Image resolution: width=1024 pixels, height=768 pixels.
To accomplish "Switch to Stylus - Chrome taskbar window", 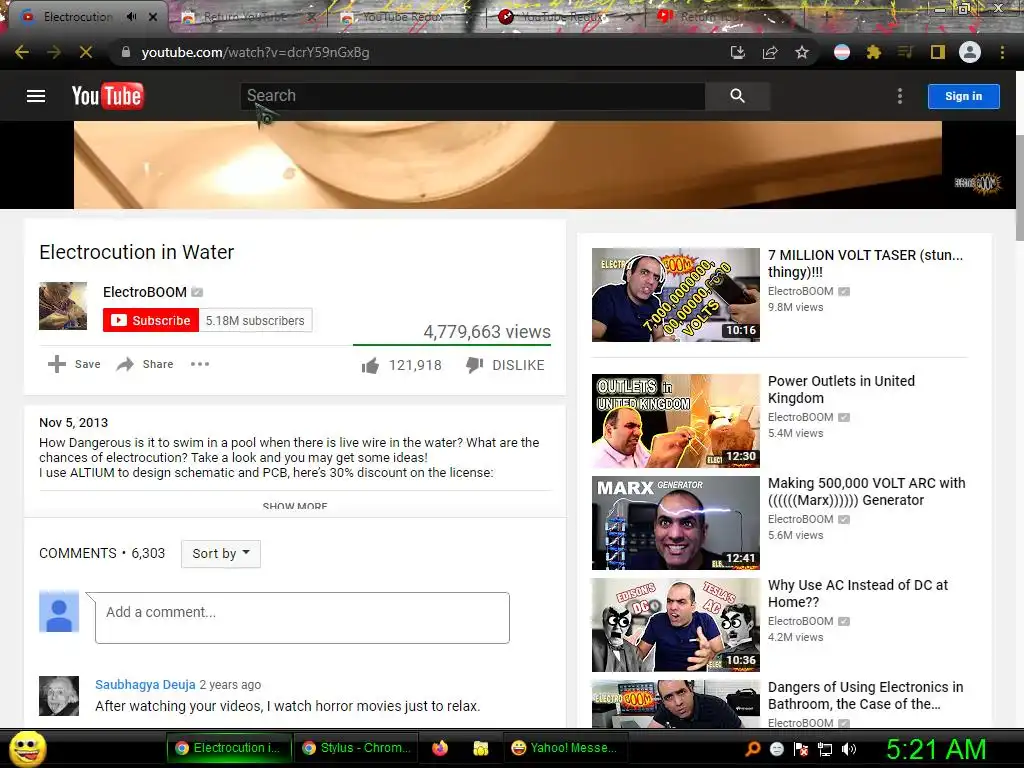I will pos(357,748).
